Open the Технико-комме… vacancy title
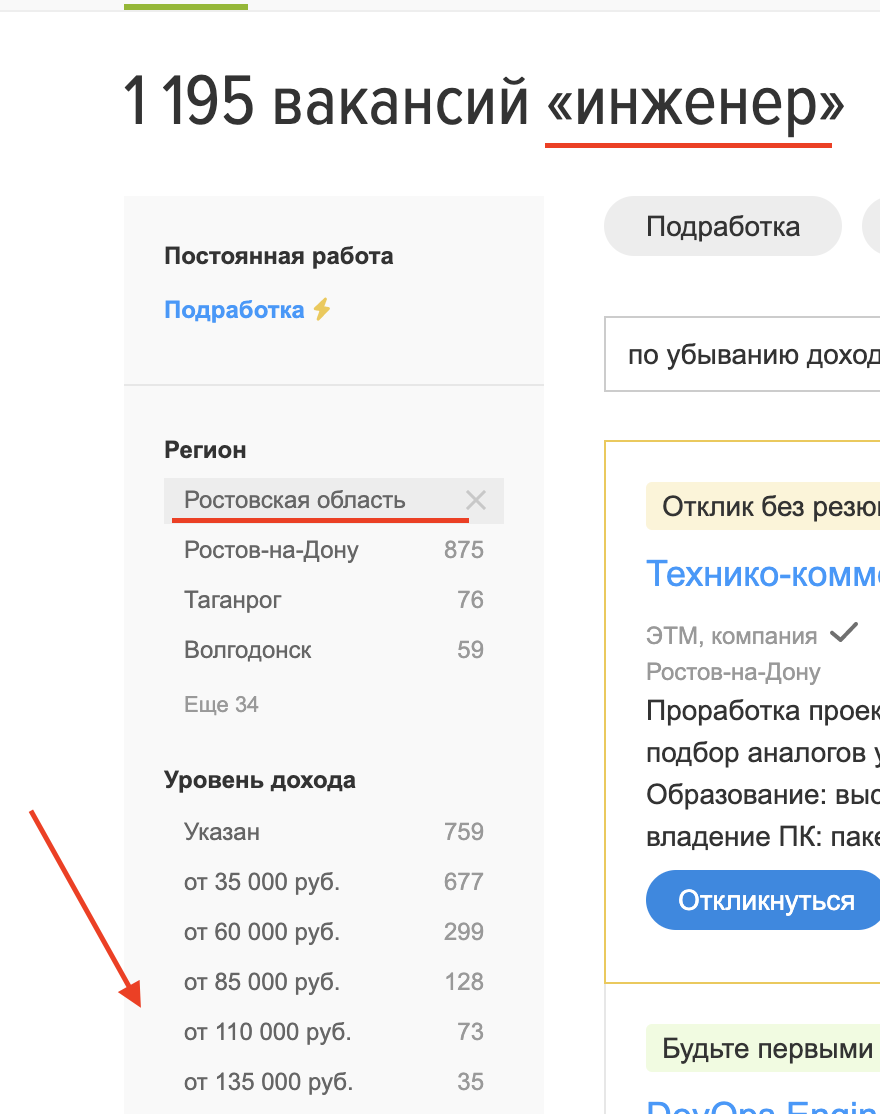 coord(762,575)
